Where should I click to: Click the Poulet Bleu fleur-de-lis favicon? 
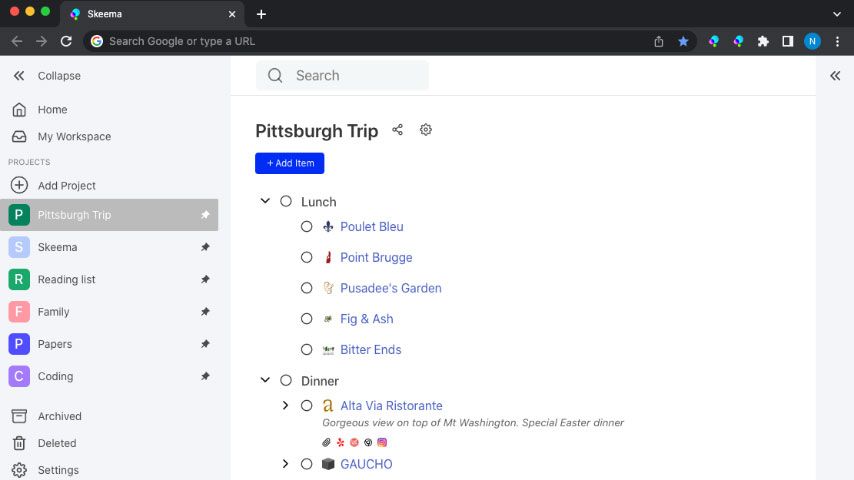(328, 226)
